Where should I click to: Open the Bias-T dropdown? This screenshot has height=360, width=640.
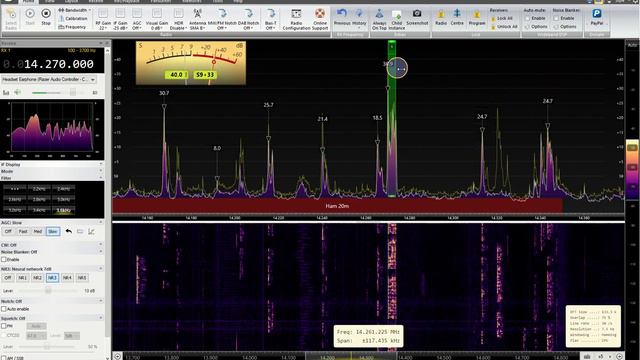tap(270, 19)
